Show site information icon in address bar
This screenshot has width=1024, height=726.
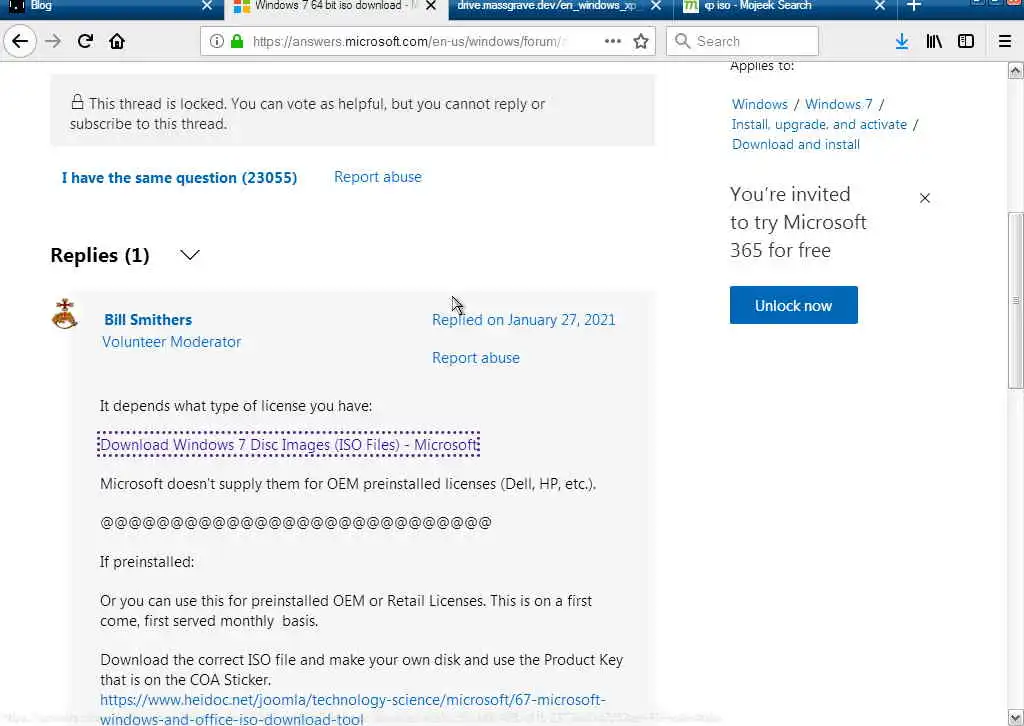pos(216,41)
